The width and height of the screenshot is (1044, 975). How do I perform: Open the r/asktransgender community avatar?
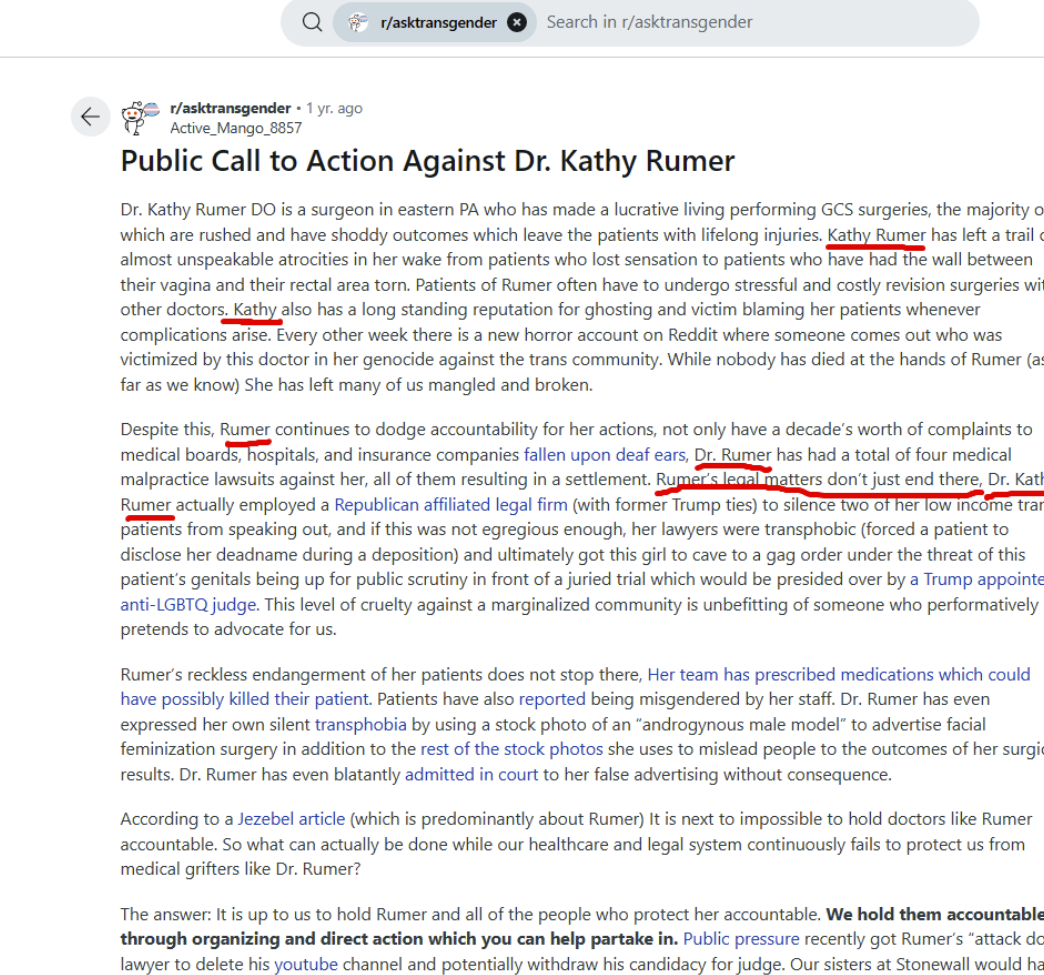pyautogui.click(x=140, y=117)
